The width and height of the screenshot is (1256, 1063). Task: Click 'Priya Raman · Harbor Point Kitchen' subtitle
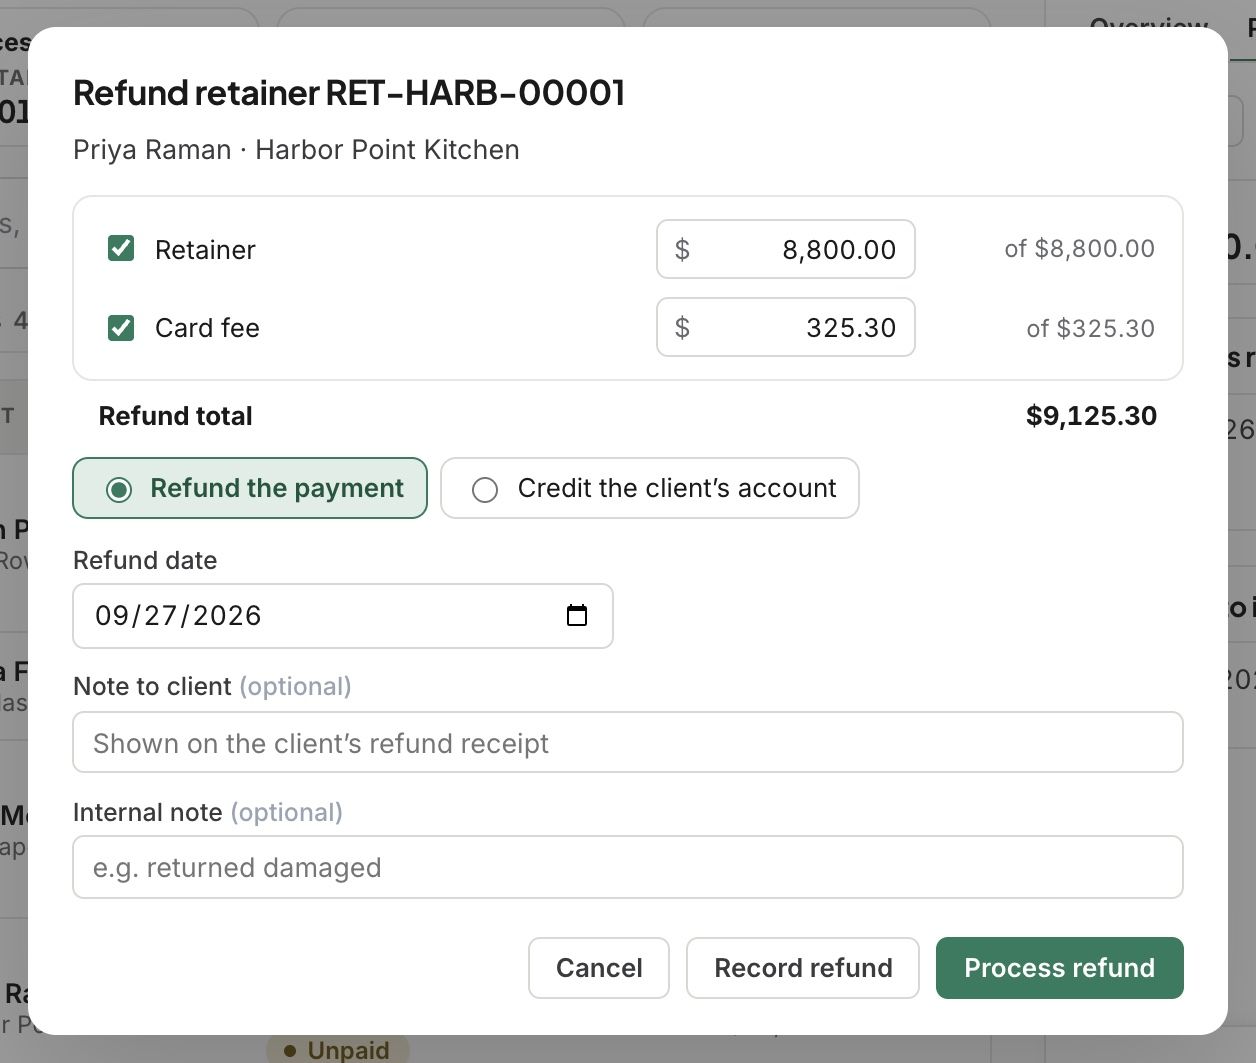pos(296,150)
